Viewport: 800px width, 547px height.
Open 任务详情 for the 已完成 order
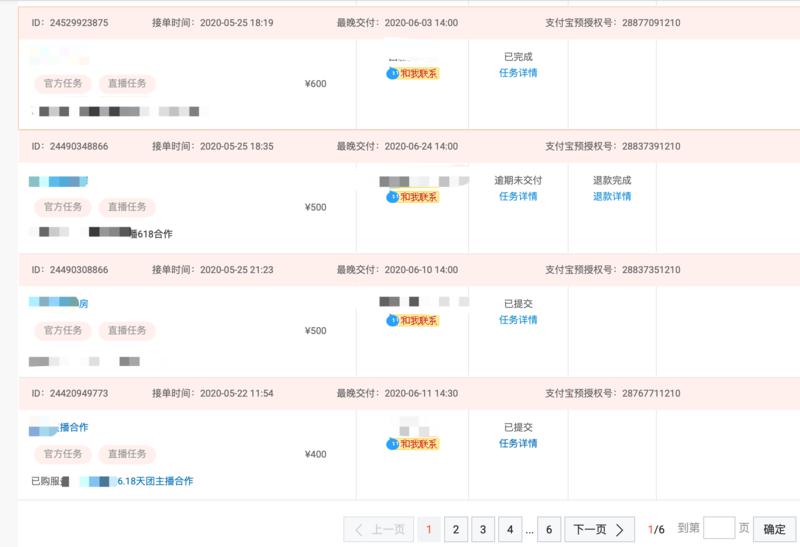pos(518,73)
